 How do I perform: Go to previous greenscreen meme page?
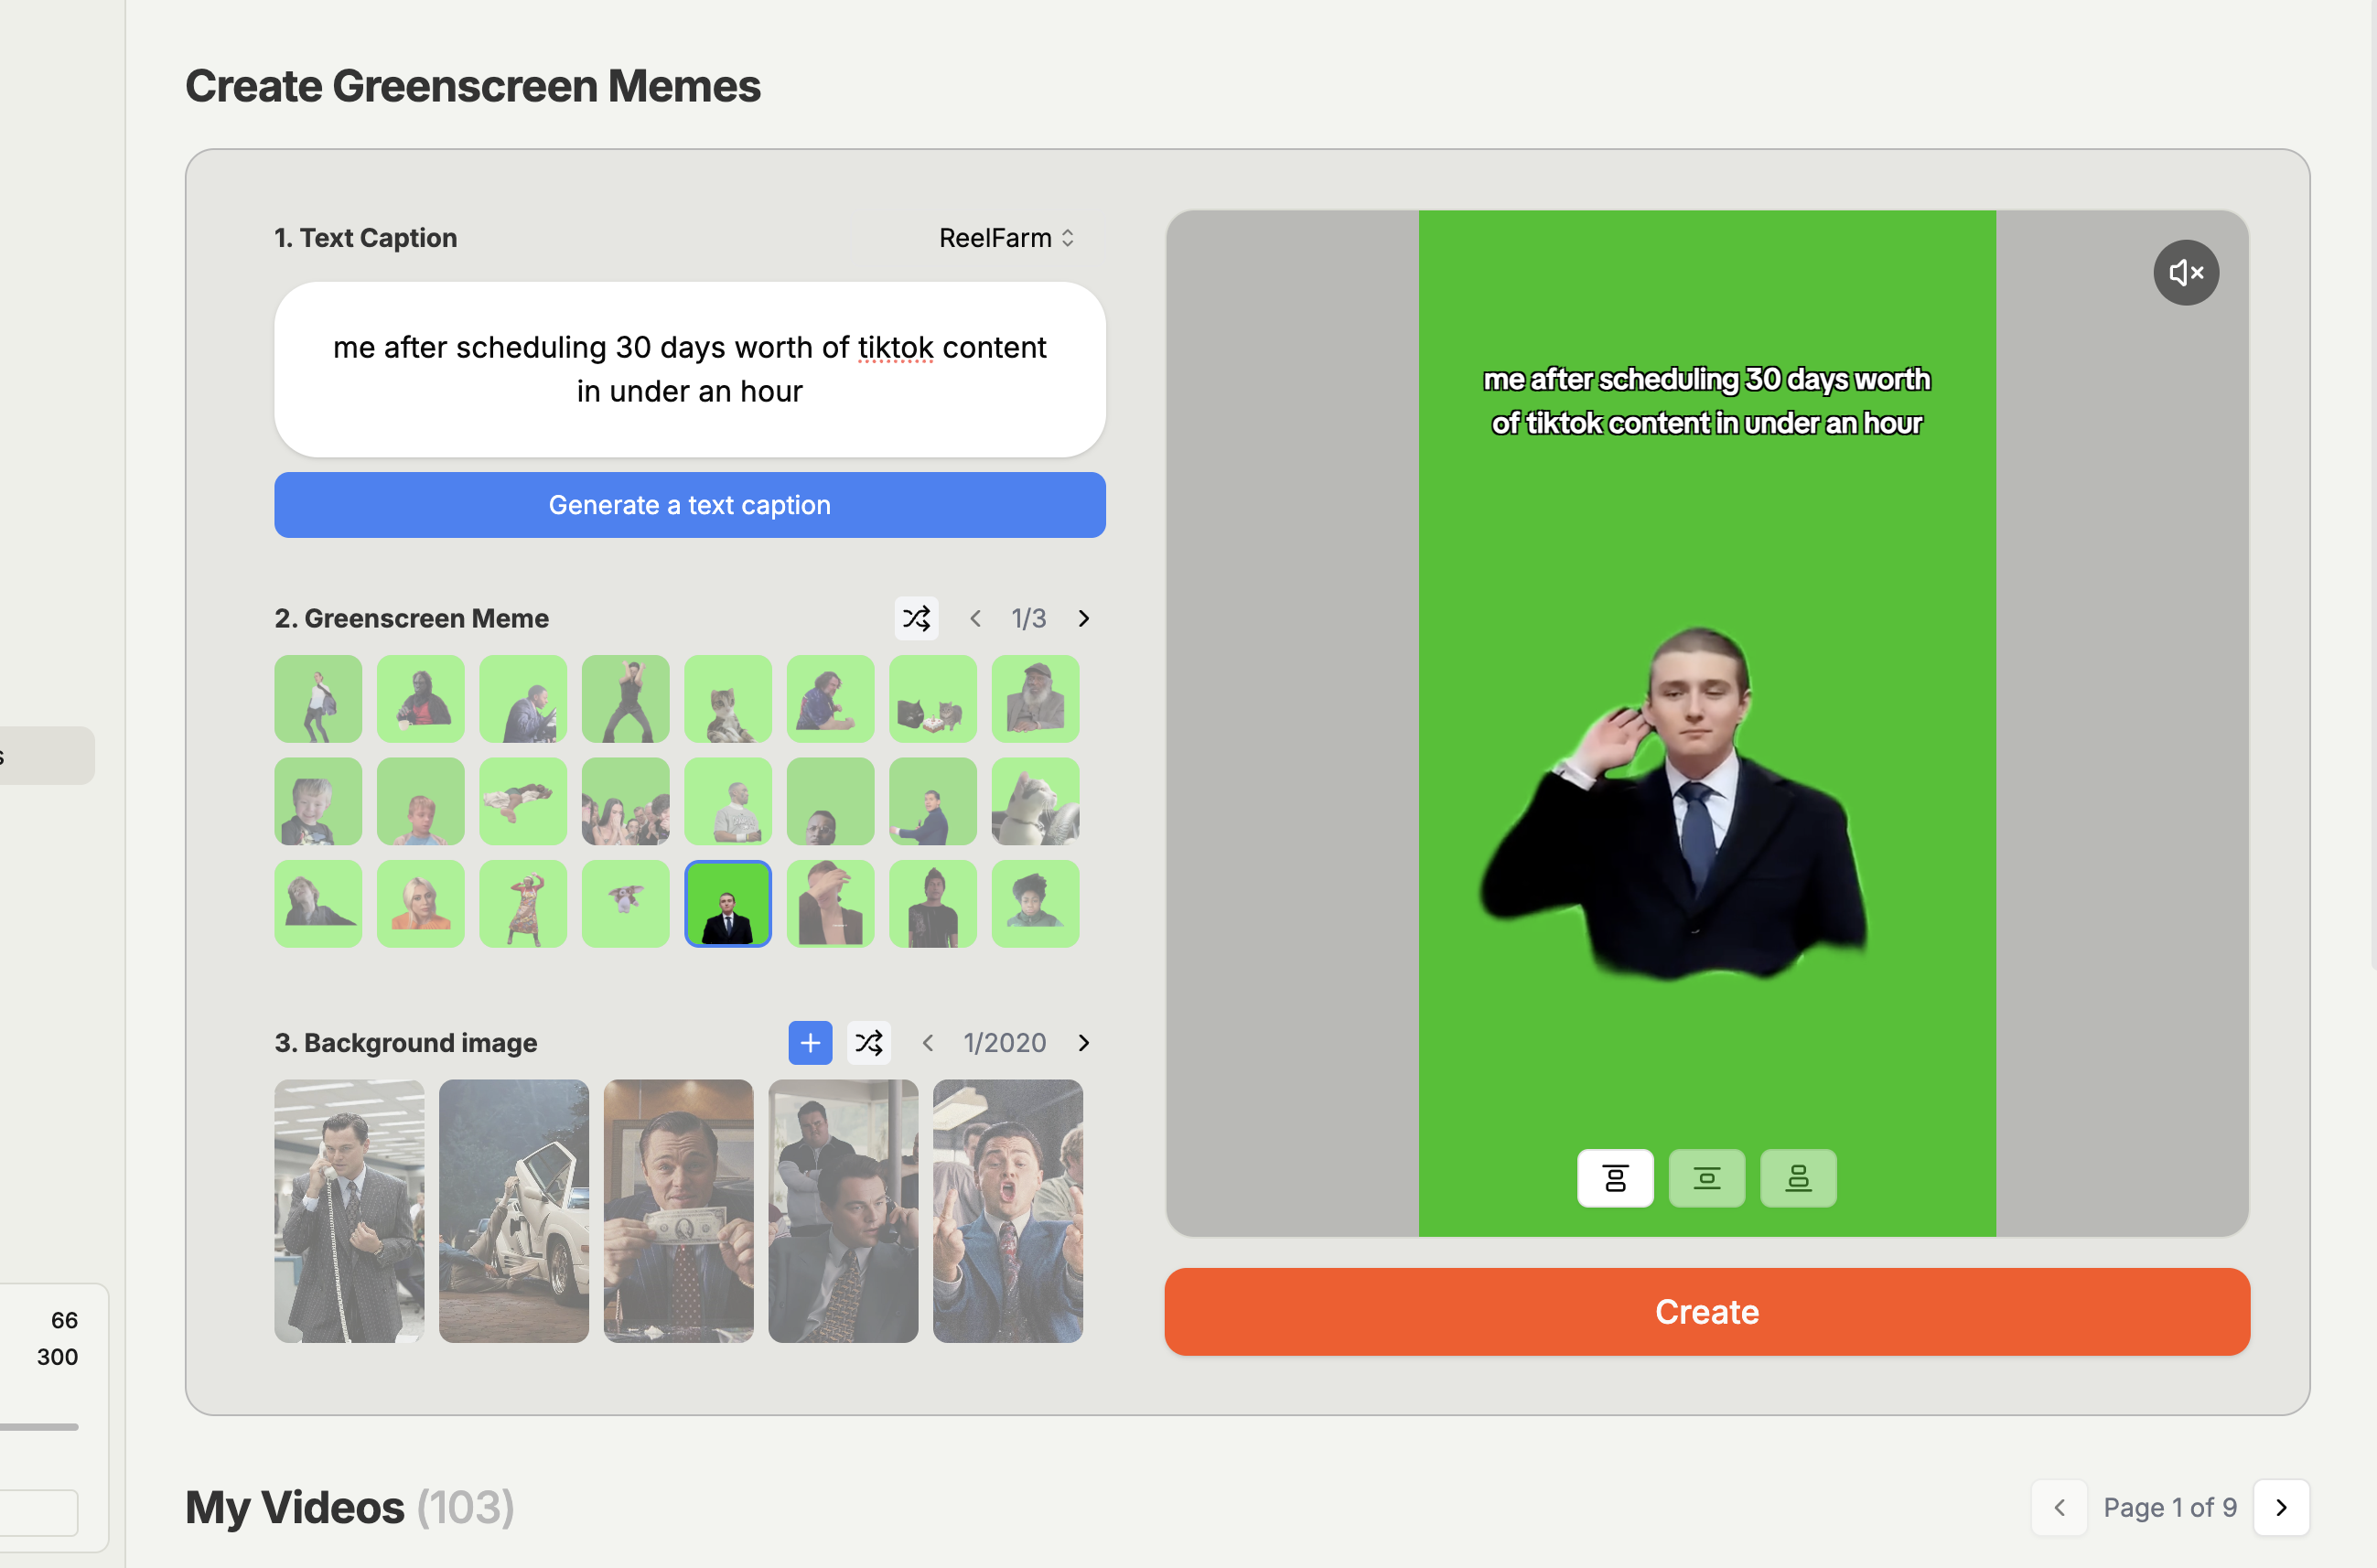point(975,618)
